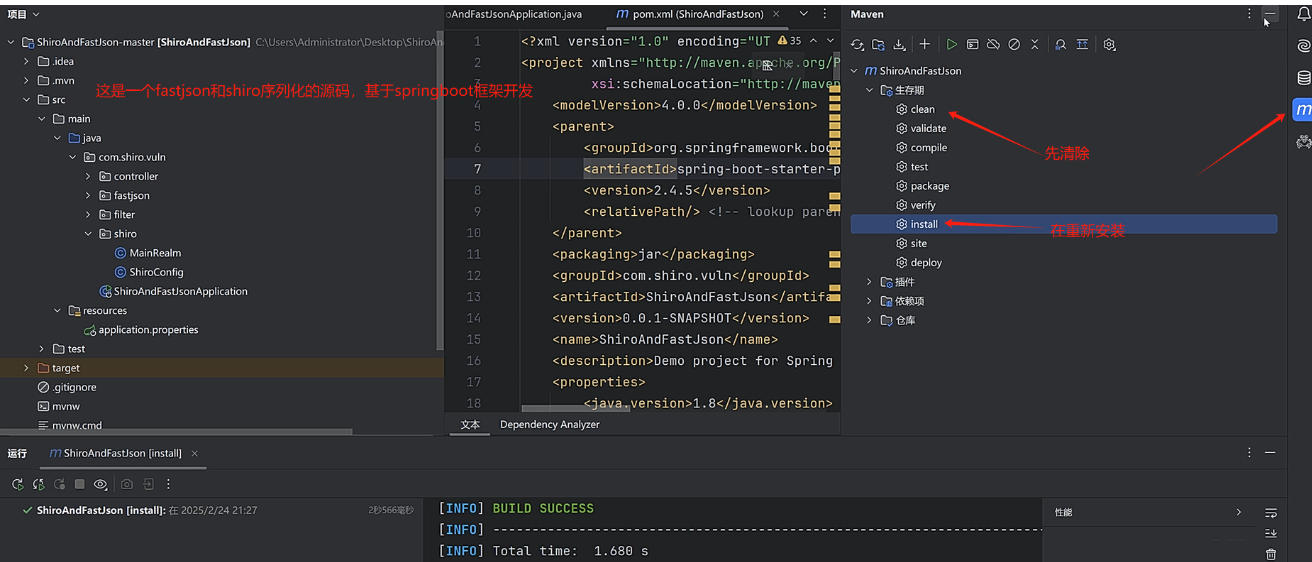Click second rerun icon in Run toolbar
Image resolution: width=1312 pixels, height=562 pixels.
point(38,484)
